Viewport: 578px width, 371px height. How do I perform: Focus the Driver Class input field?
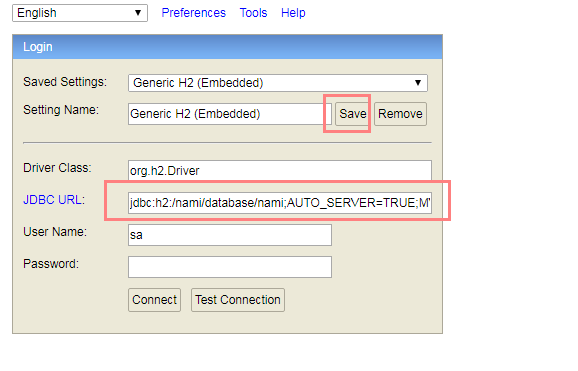pos(280,171)
